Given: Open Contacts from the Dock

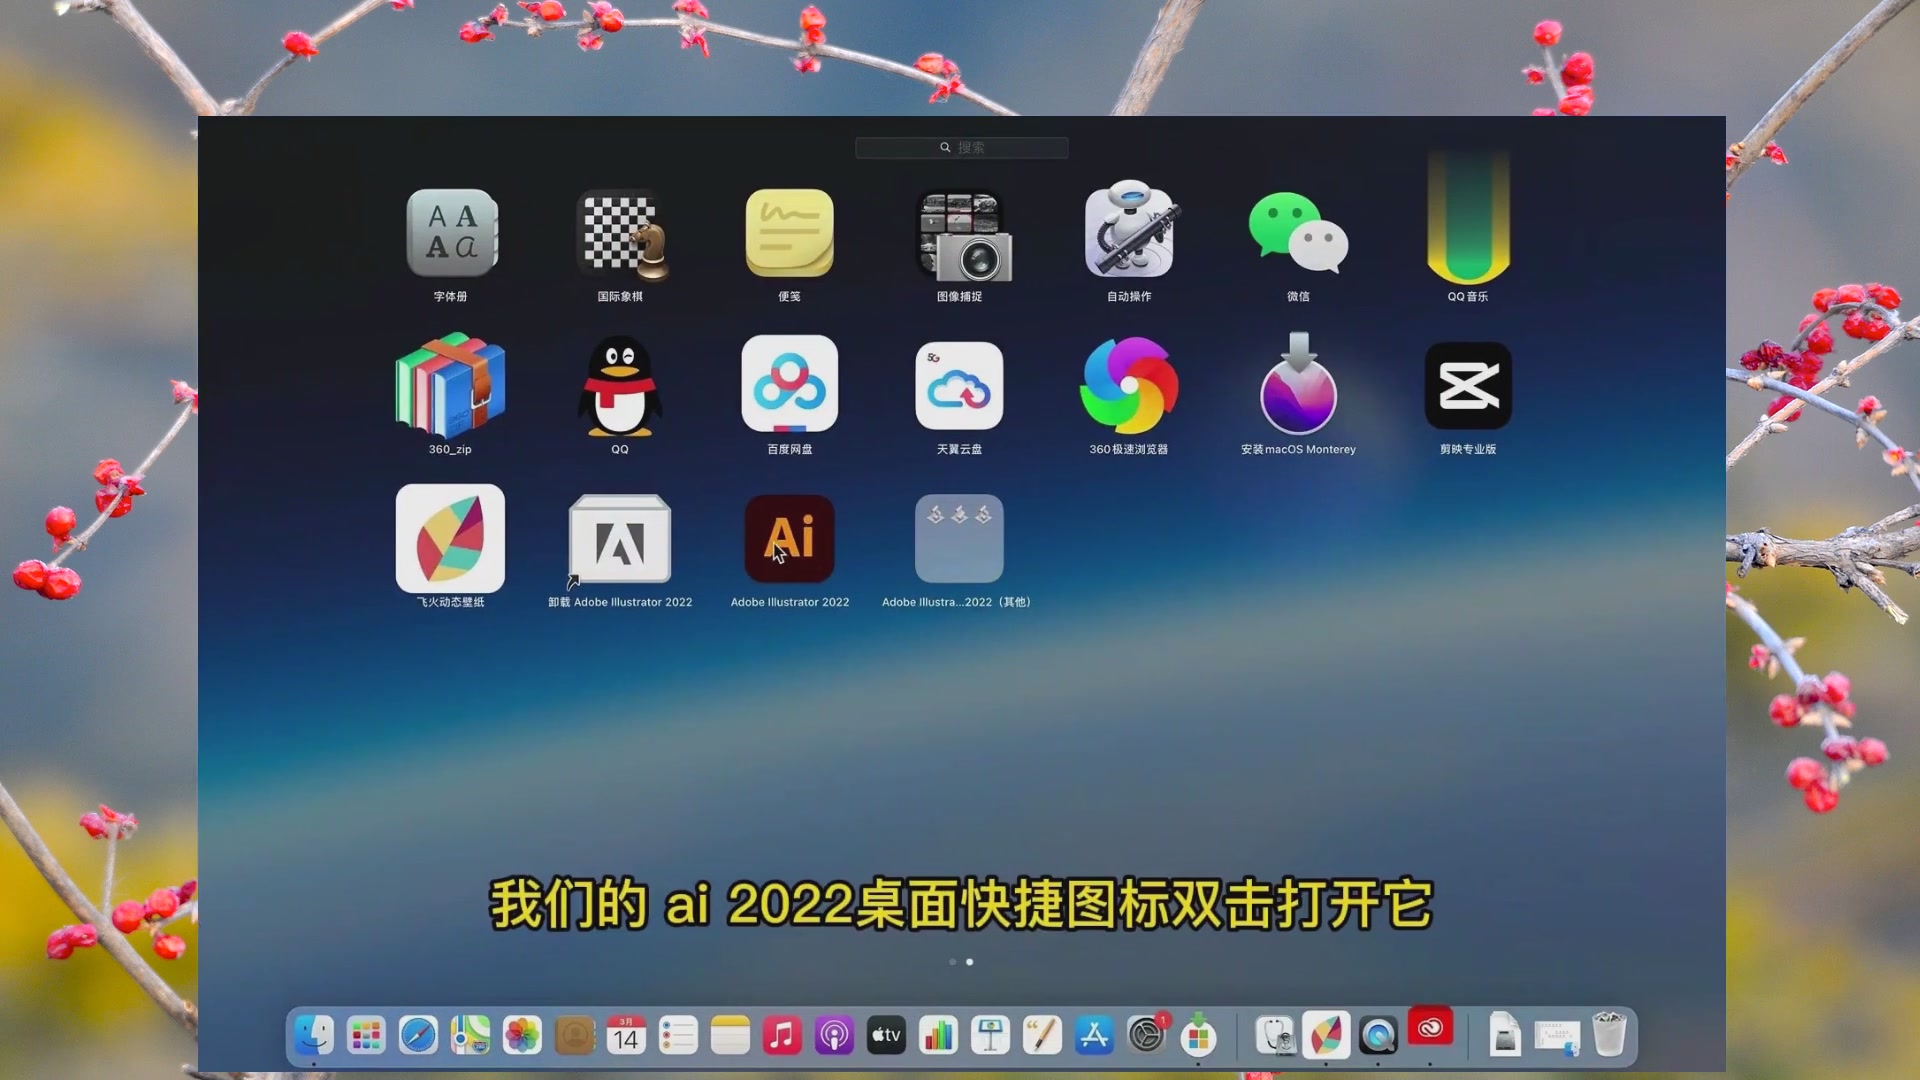Looking at the screenshot, I should point(574,1036).
